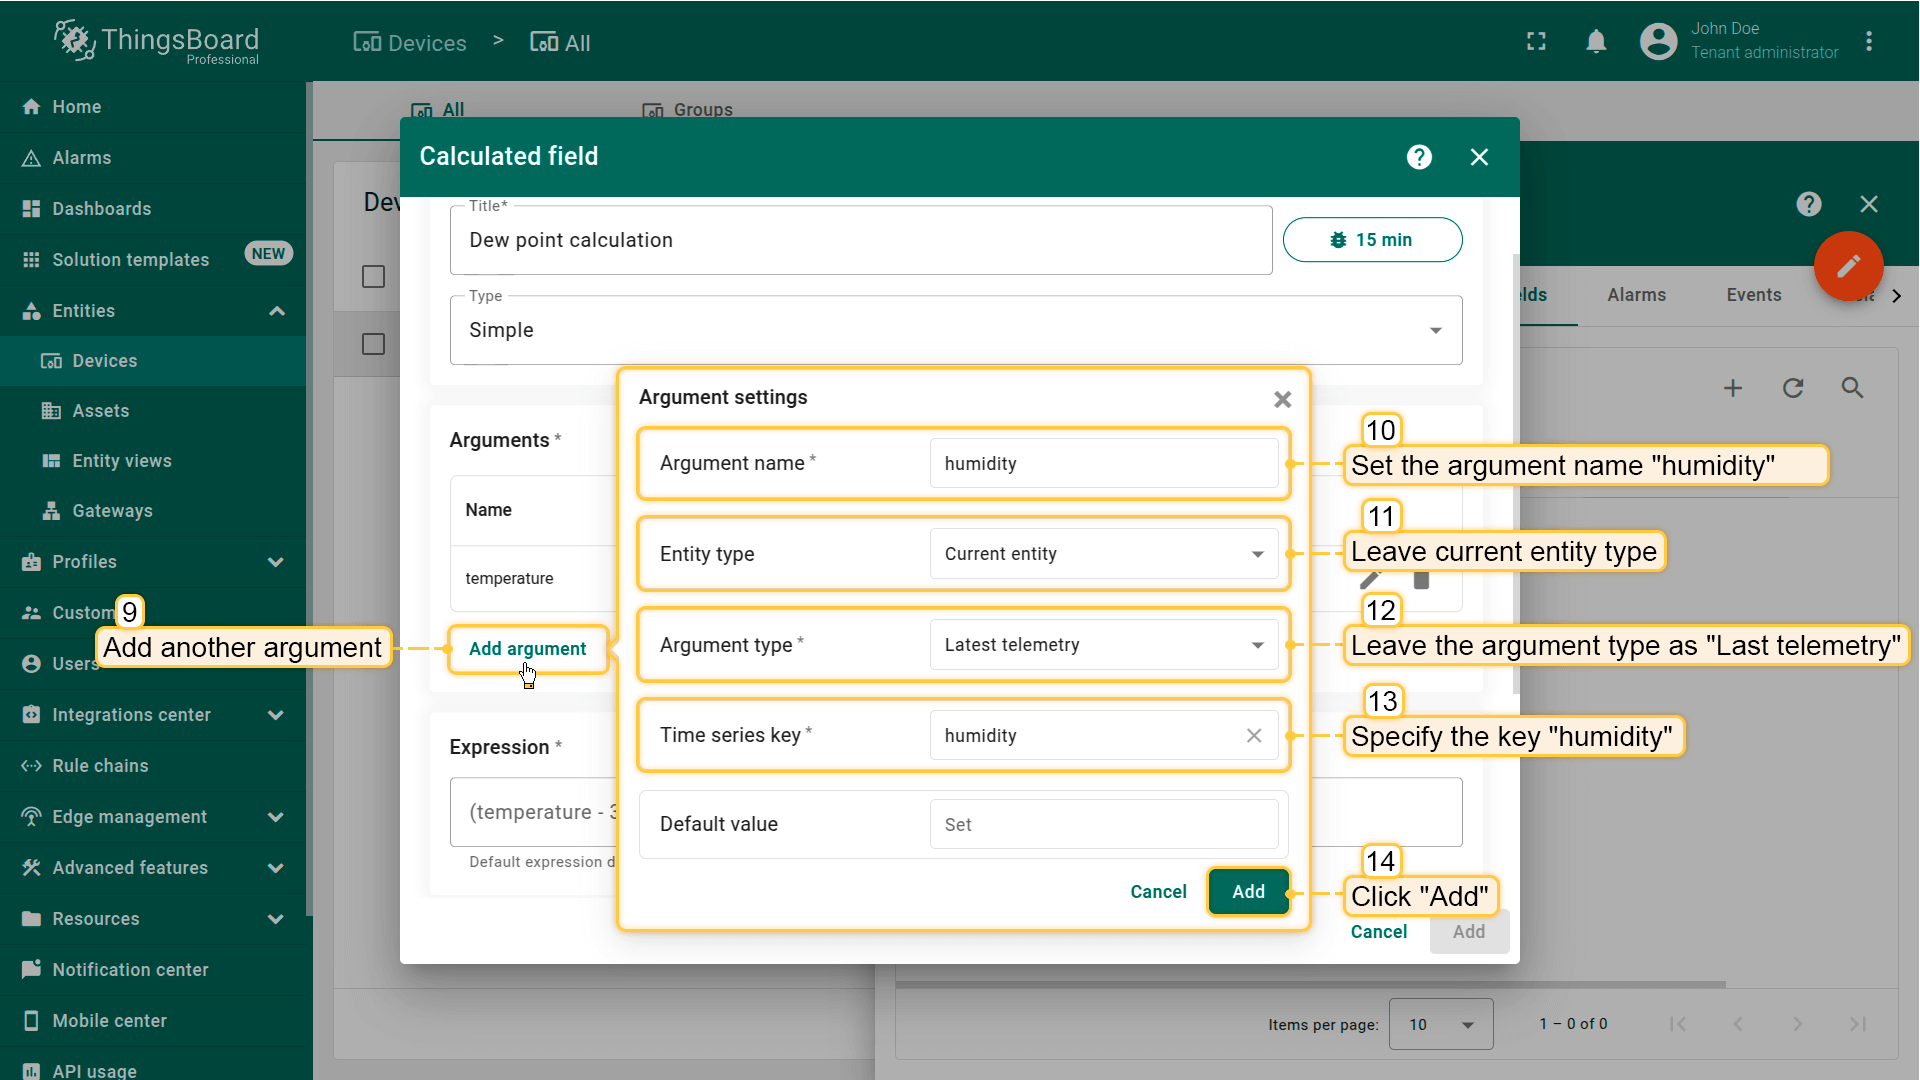Check the second device row checkbox
1920x1080 pixels.
(x=373, y=344)
